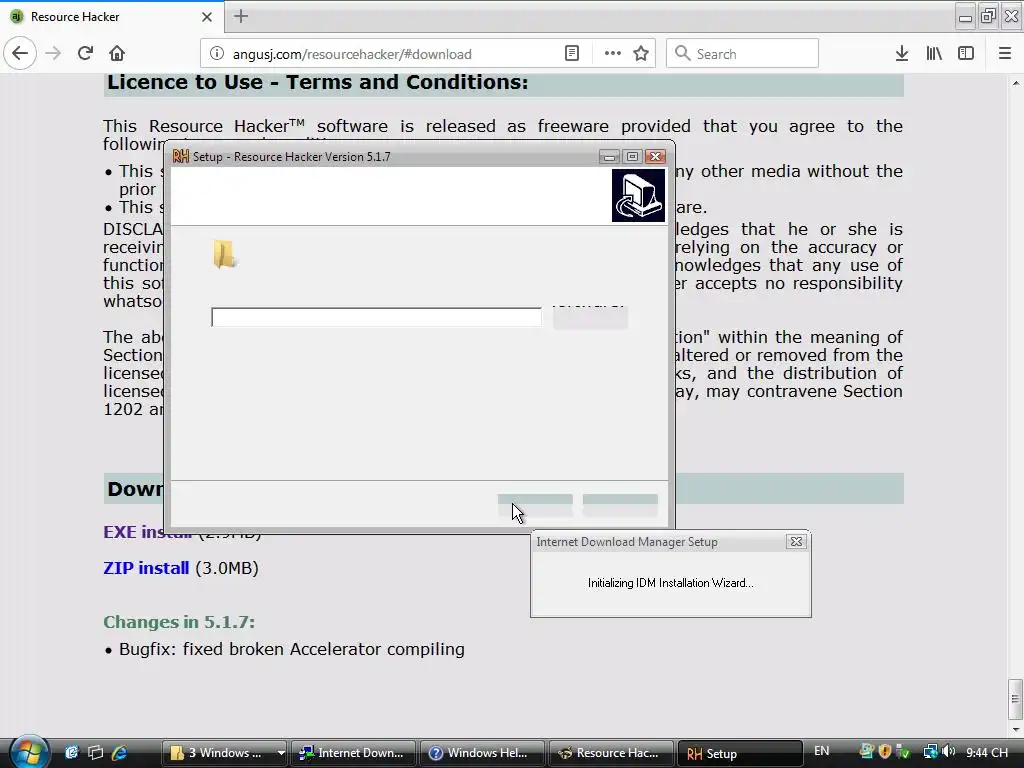The image size is (1024, 768).
Task: Go to the Firefox home page
Action: click(117, 54)
